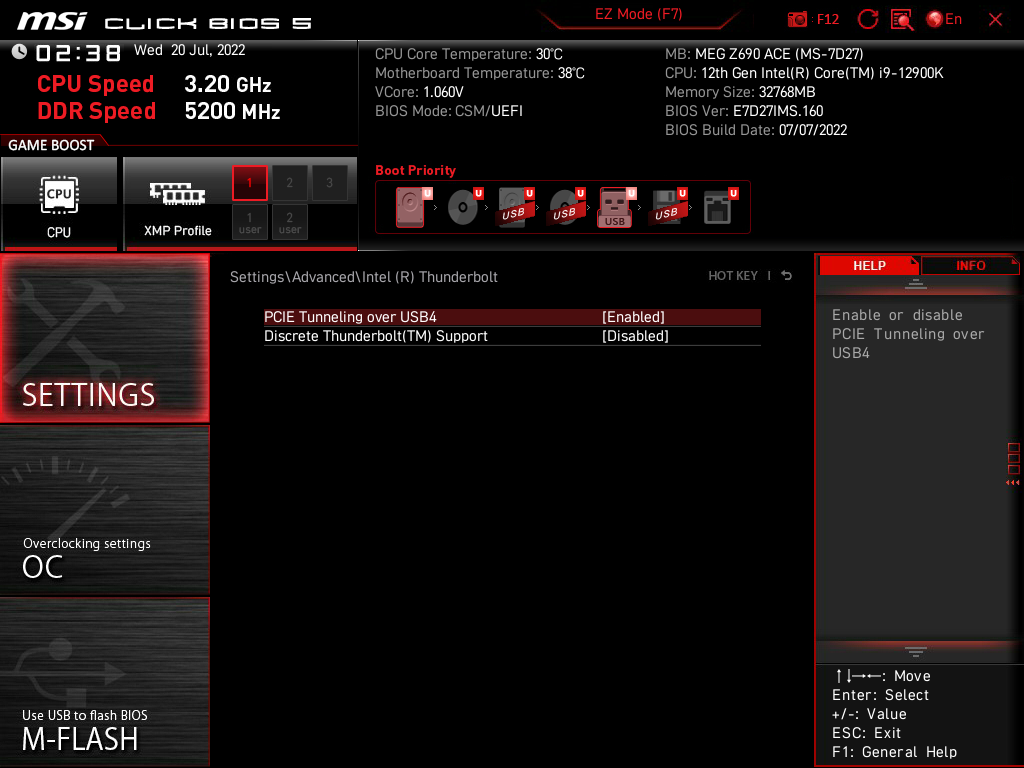Enable XMP profile 2
The height and width of the screenshot is (768, 1024).
pyautogui.click(x=289, y=183)
